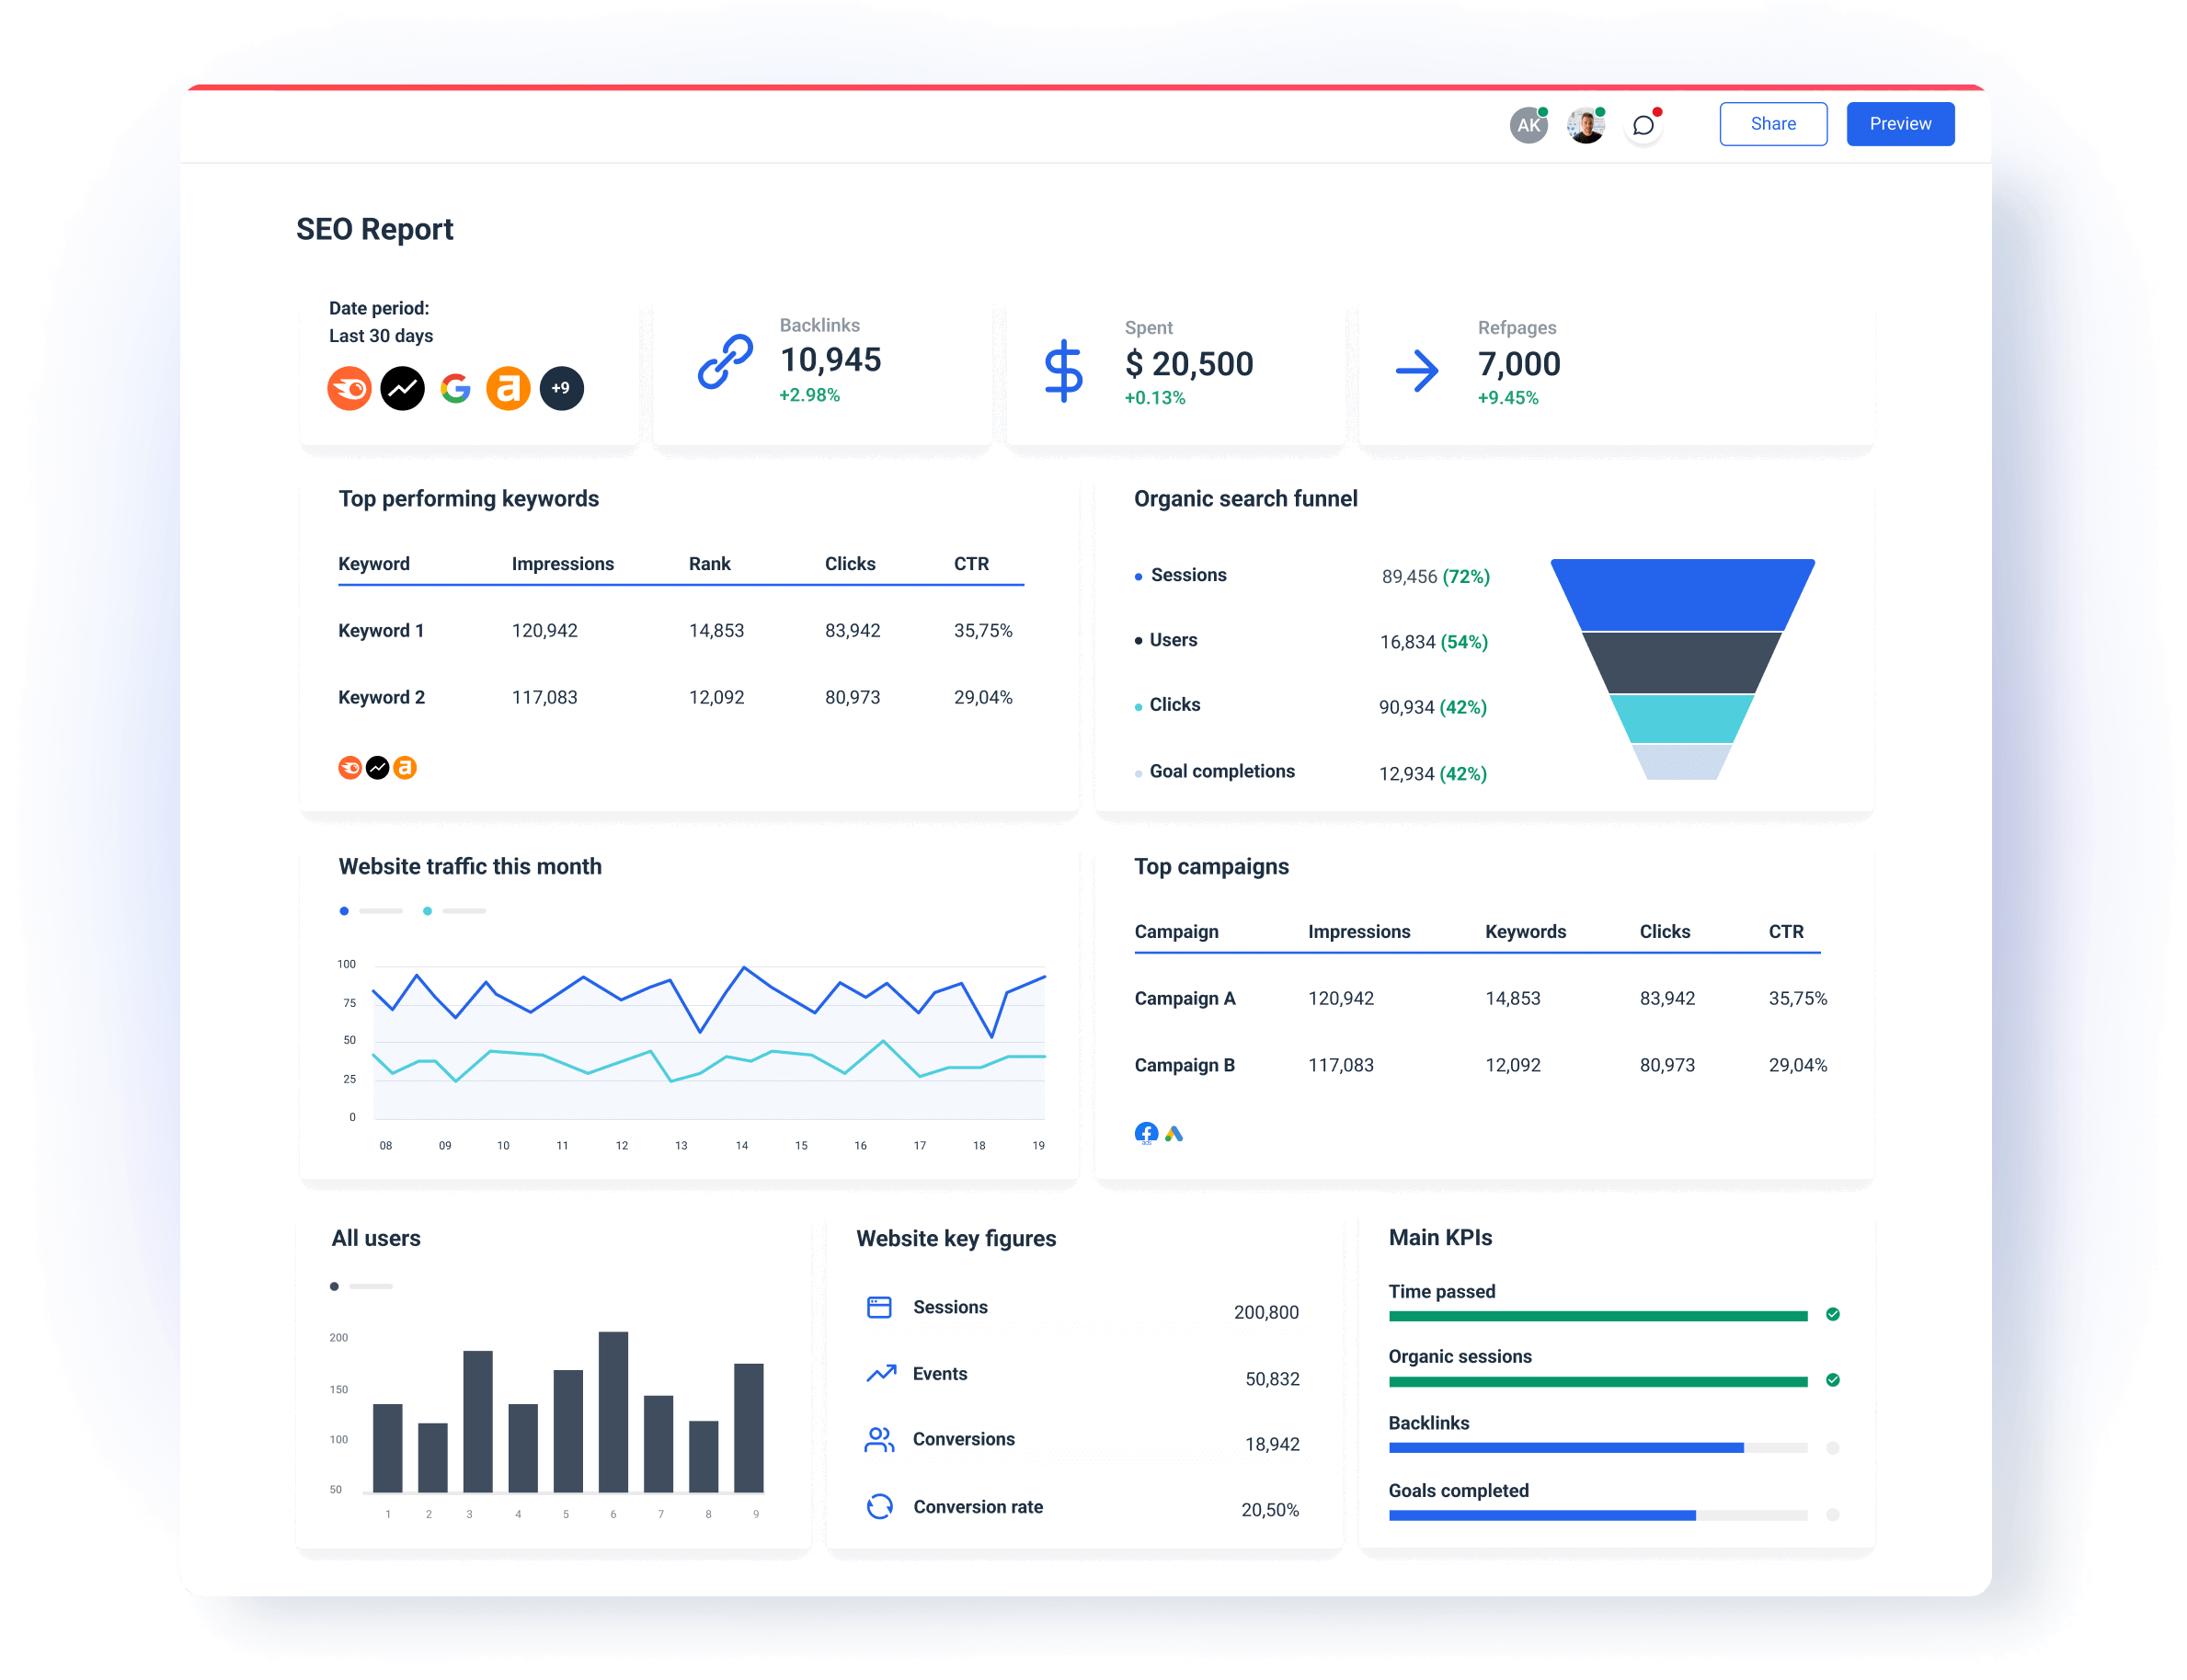2187x1680 pixels.
Task: Click the Semrush icon under Date period
Action: [x=349, y=388]
